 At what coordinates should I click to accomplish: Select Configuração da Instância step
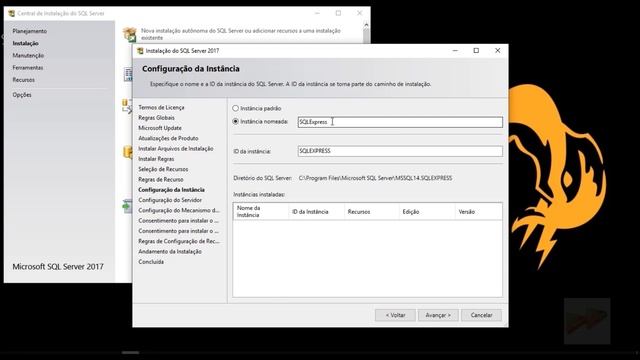pyautogui.click(x=171, y=190)
